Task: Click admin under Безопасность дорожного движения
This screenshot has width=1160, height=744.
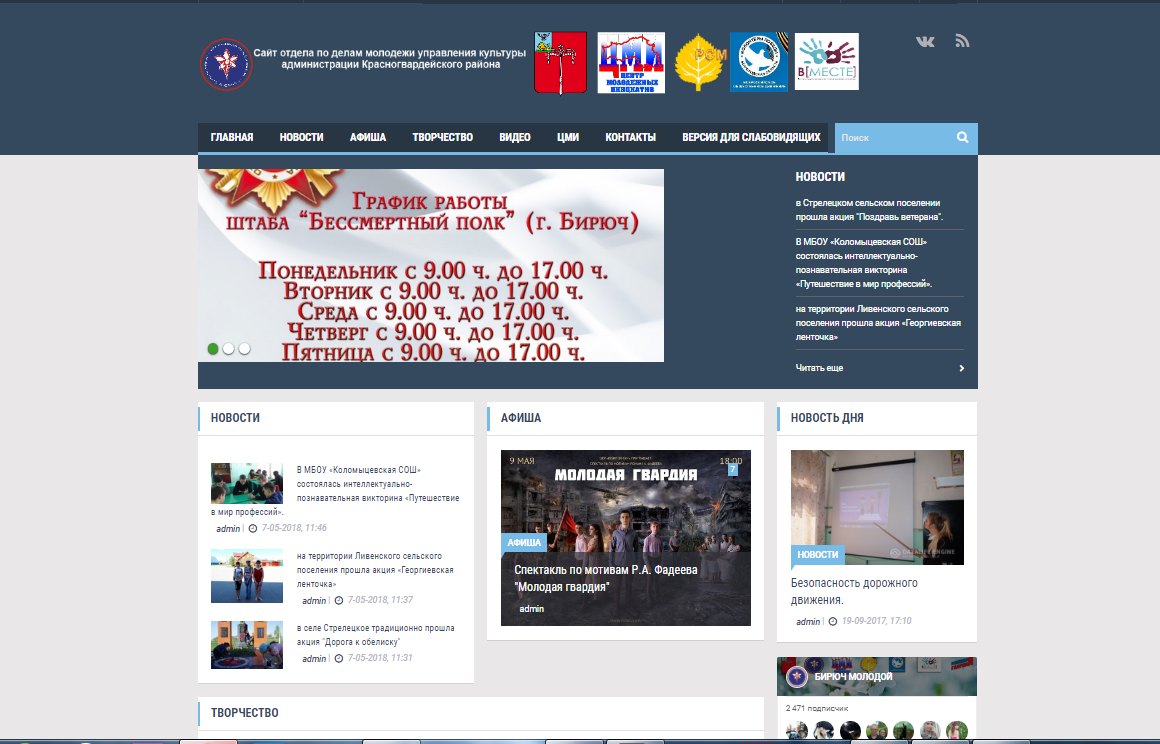Action: tap(808, 621)
